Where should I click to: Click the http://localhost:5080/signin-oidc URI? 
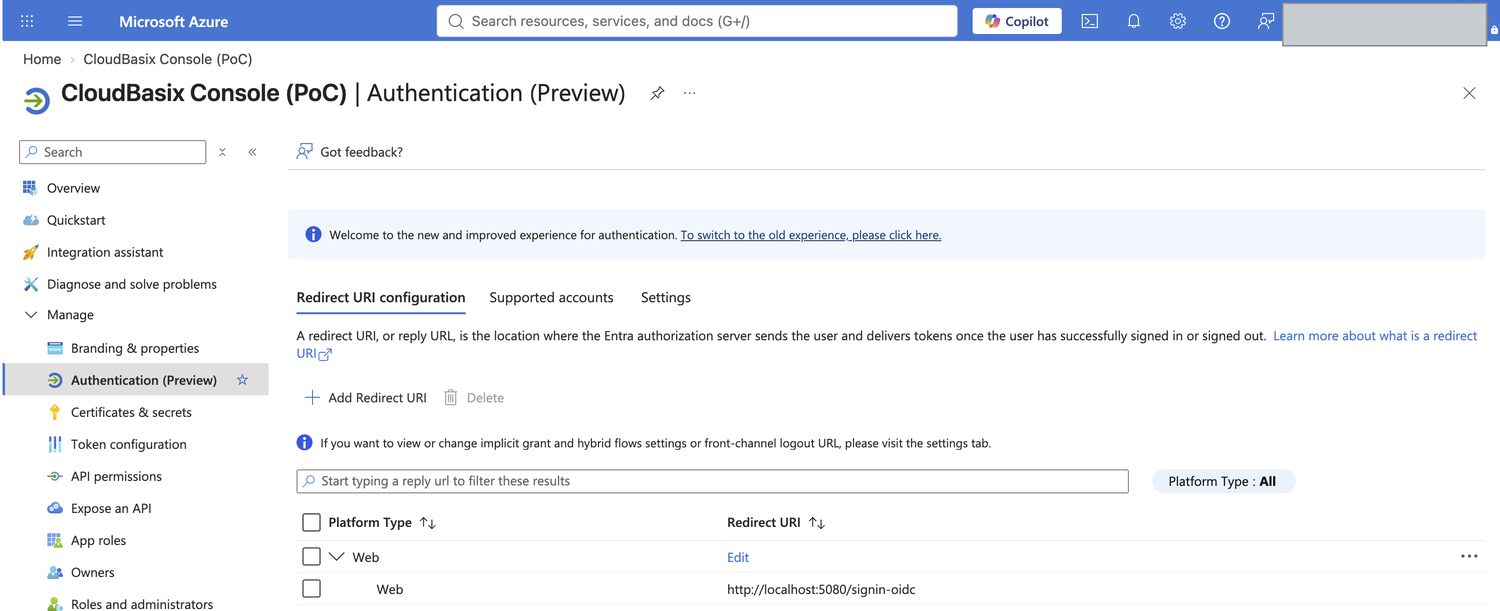coord(821,589)
